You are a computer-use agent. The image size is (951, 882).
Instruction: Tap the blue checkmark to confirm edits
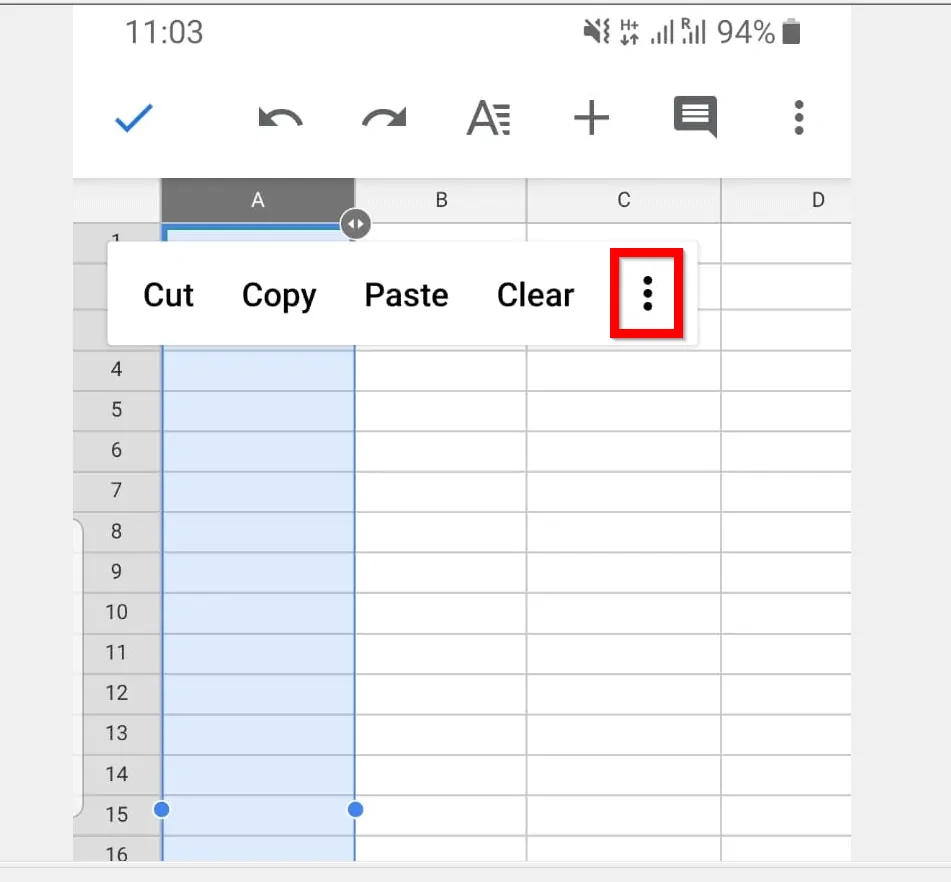pos(133,118)
